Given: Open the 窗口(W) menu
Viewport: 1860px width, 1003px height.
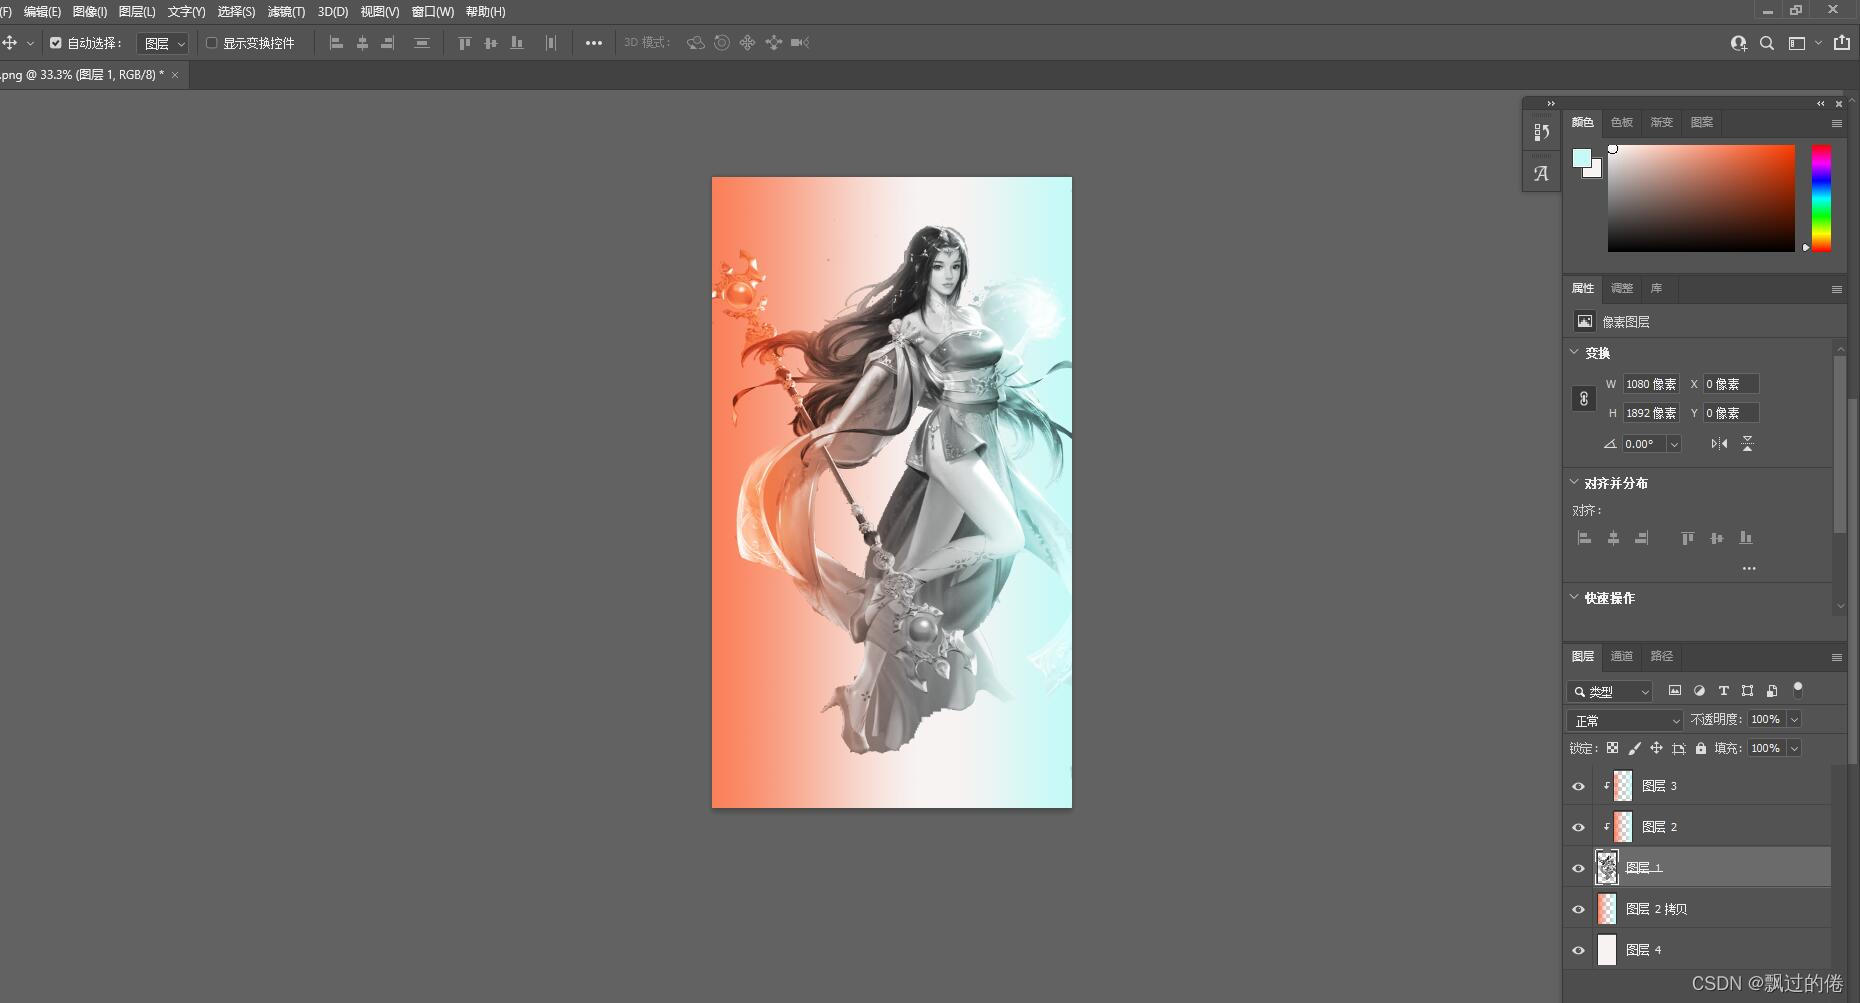Looking at the screenshot, I should (432, 12).
